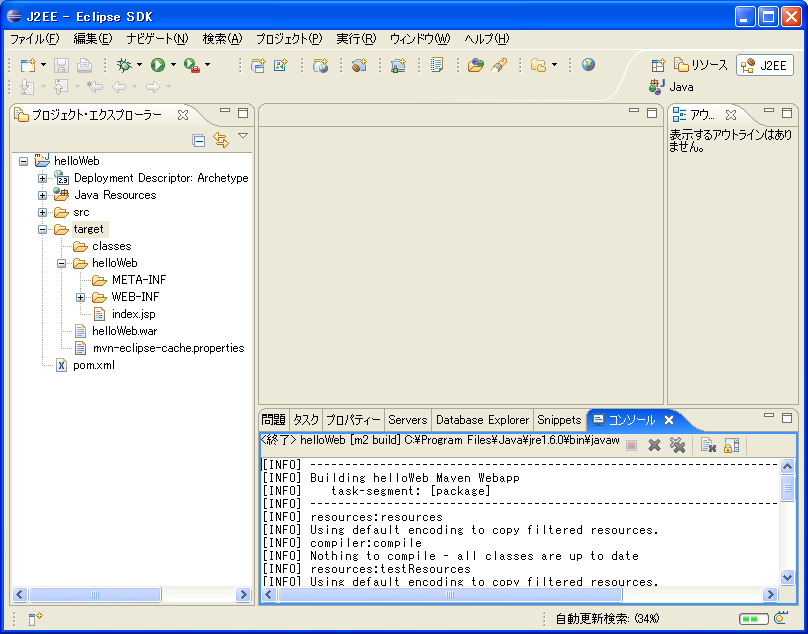This screenshot has height=634, width=808.
Task: Toggle the console Scroll Lock button
Action: [x=732, y=445]
